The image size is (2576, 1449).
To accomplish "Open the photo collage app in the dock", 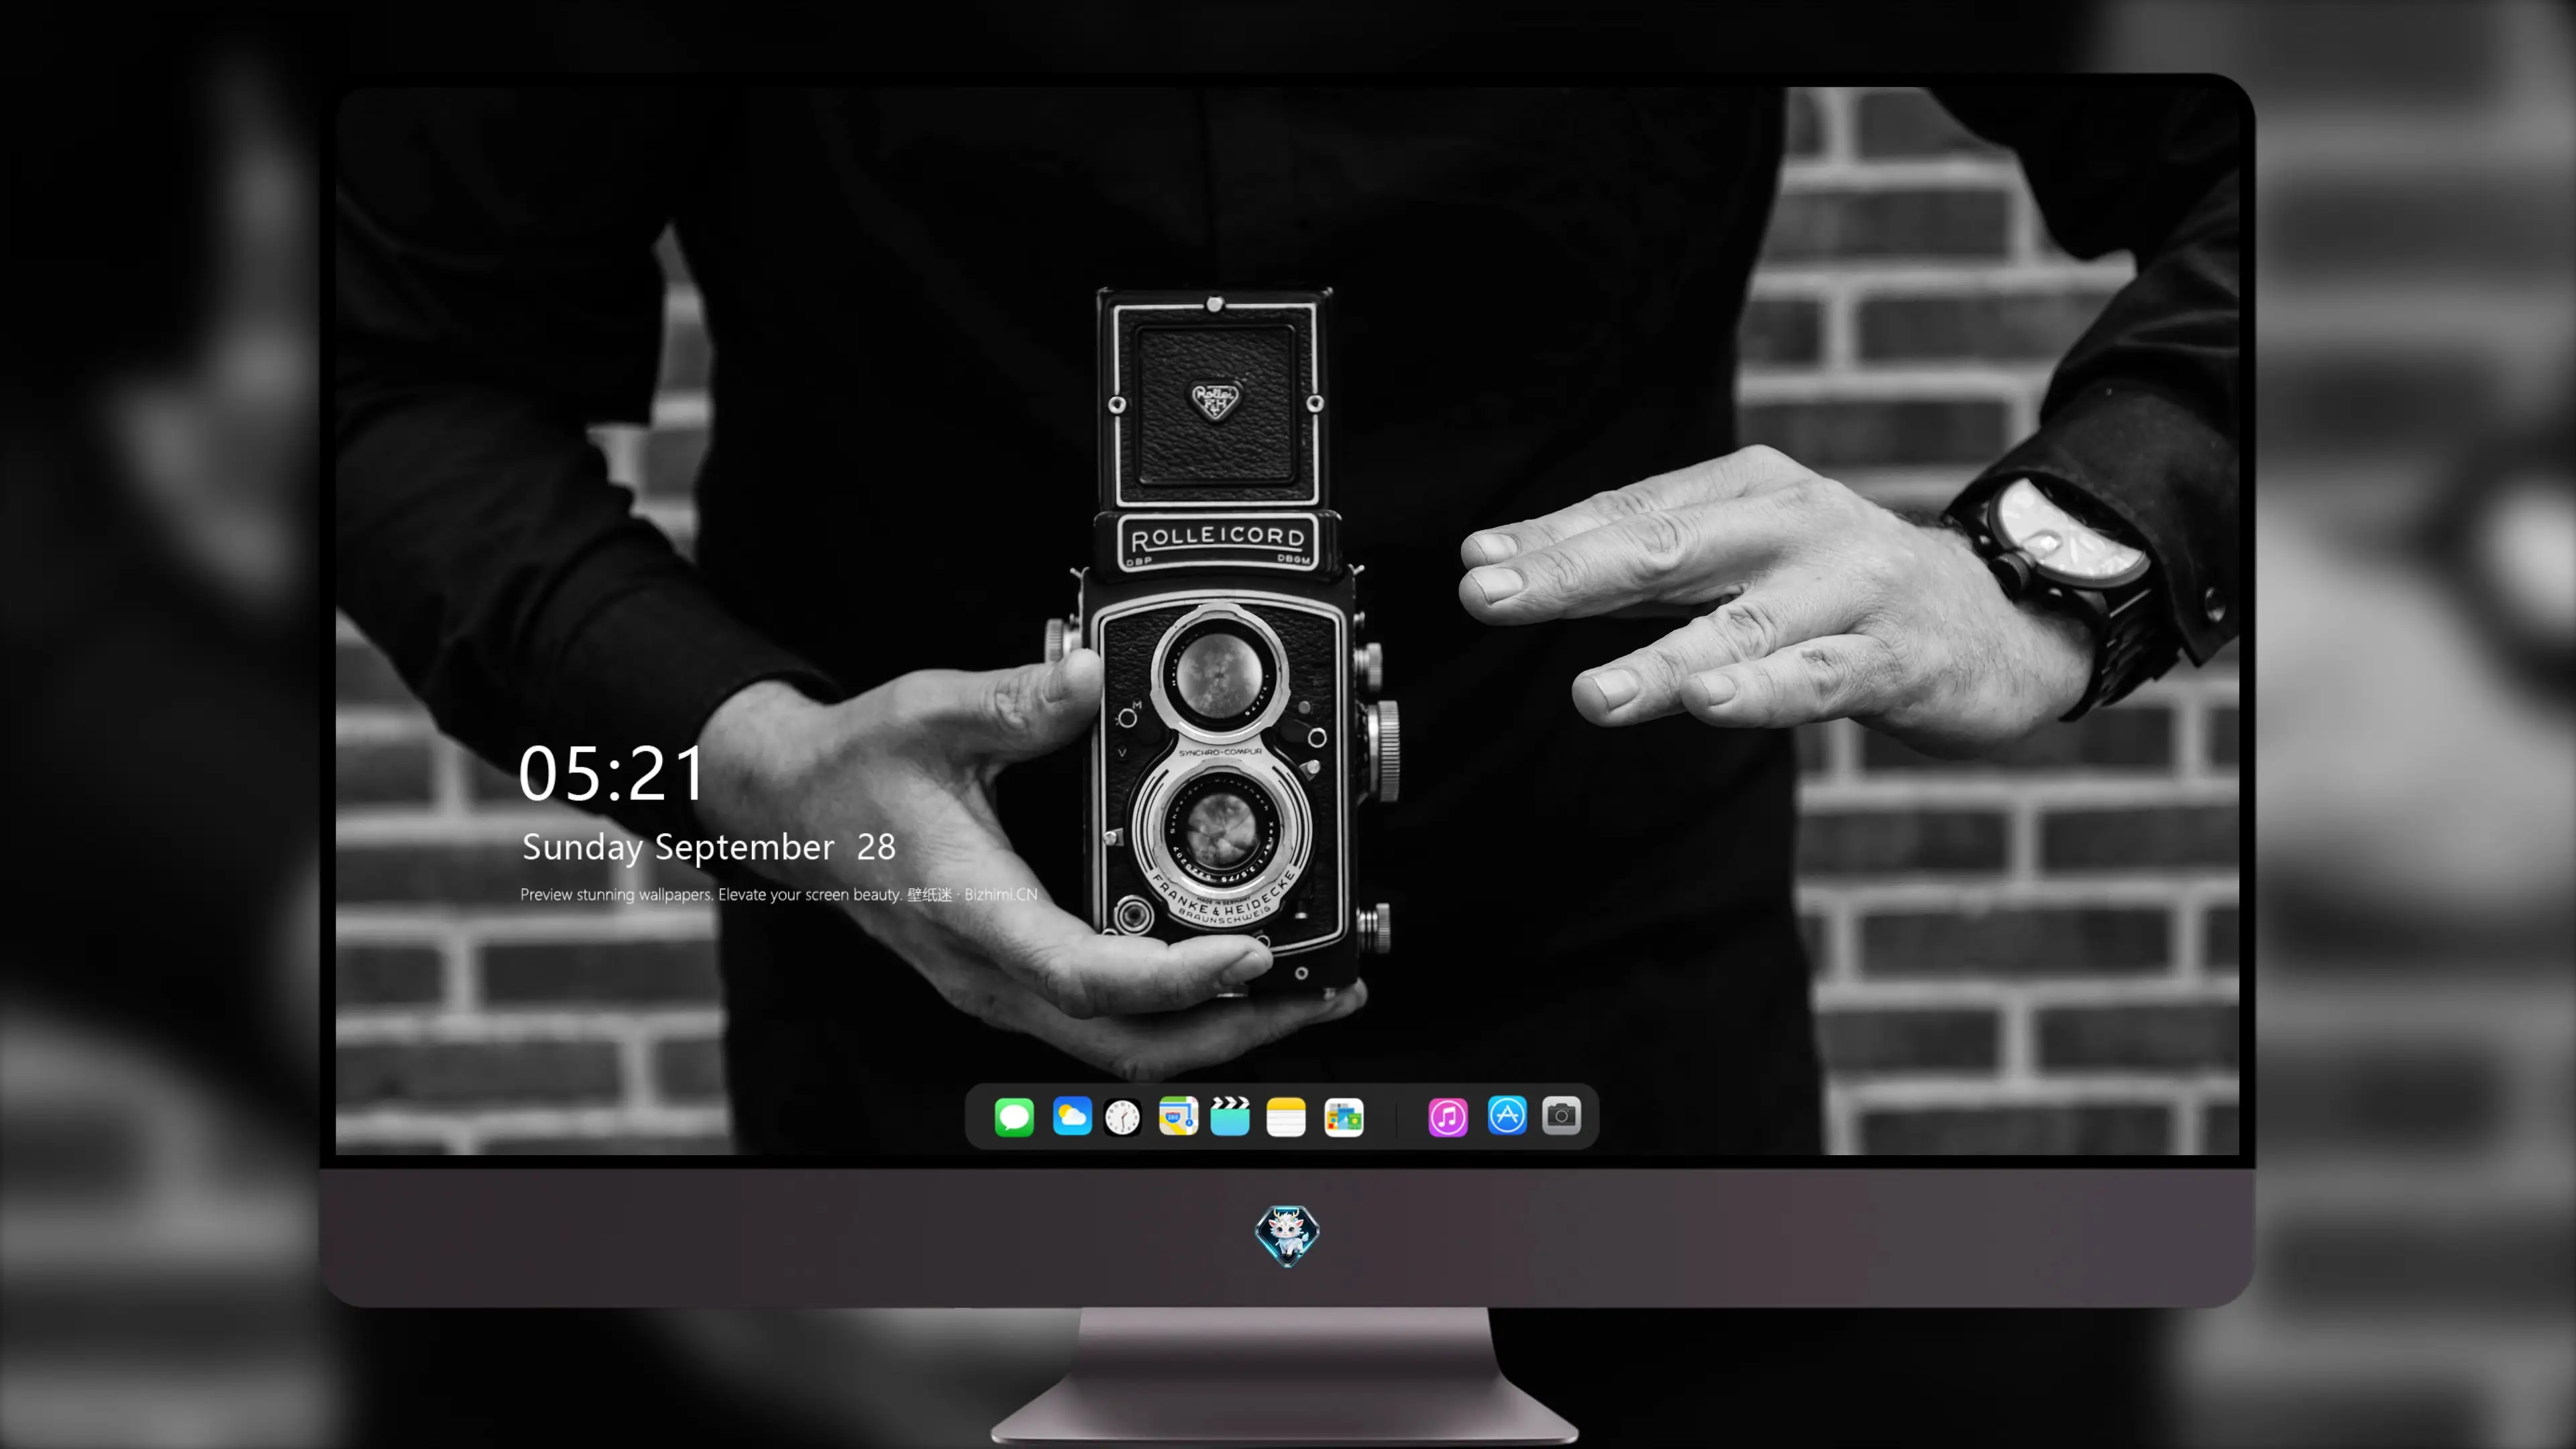I will pos(1343,1116).
